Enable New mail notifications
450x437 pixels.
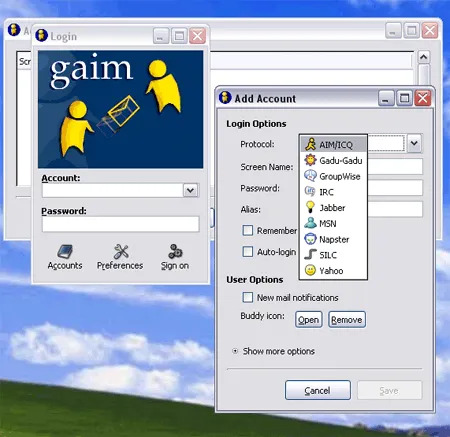[248, 297]
